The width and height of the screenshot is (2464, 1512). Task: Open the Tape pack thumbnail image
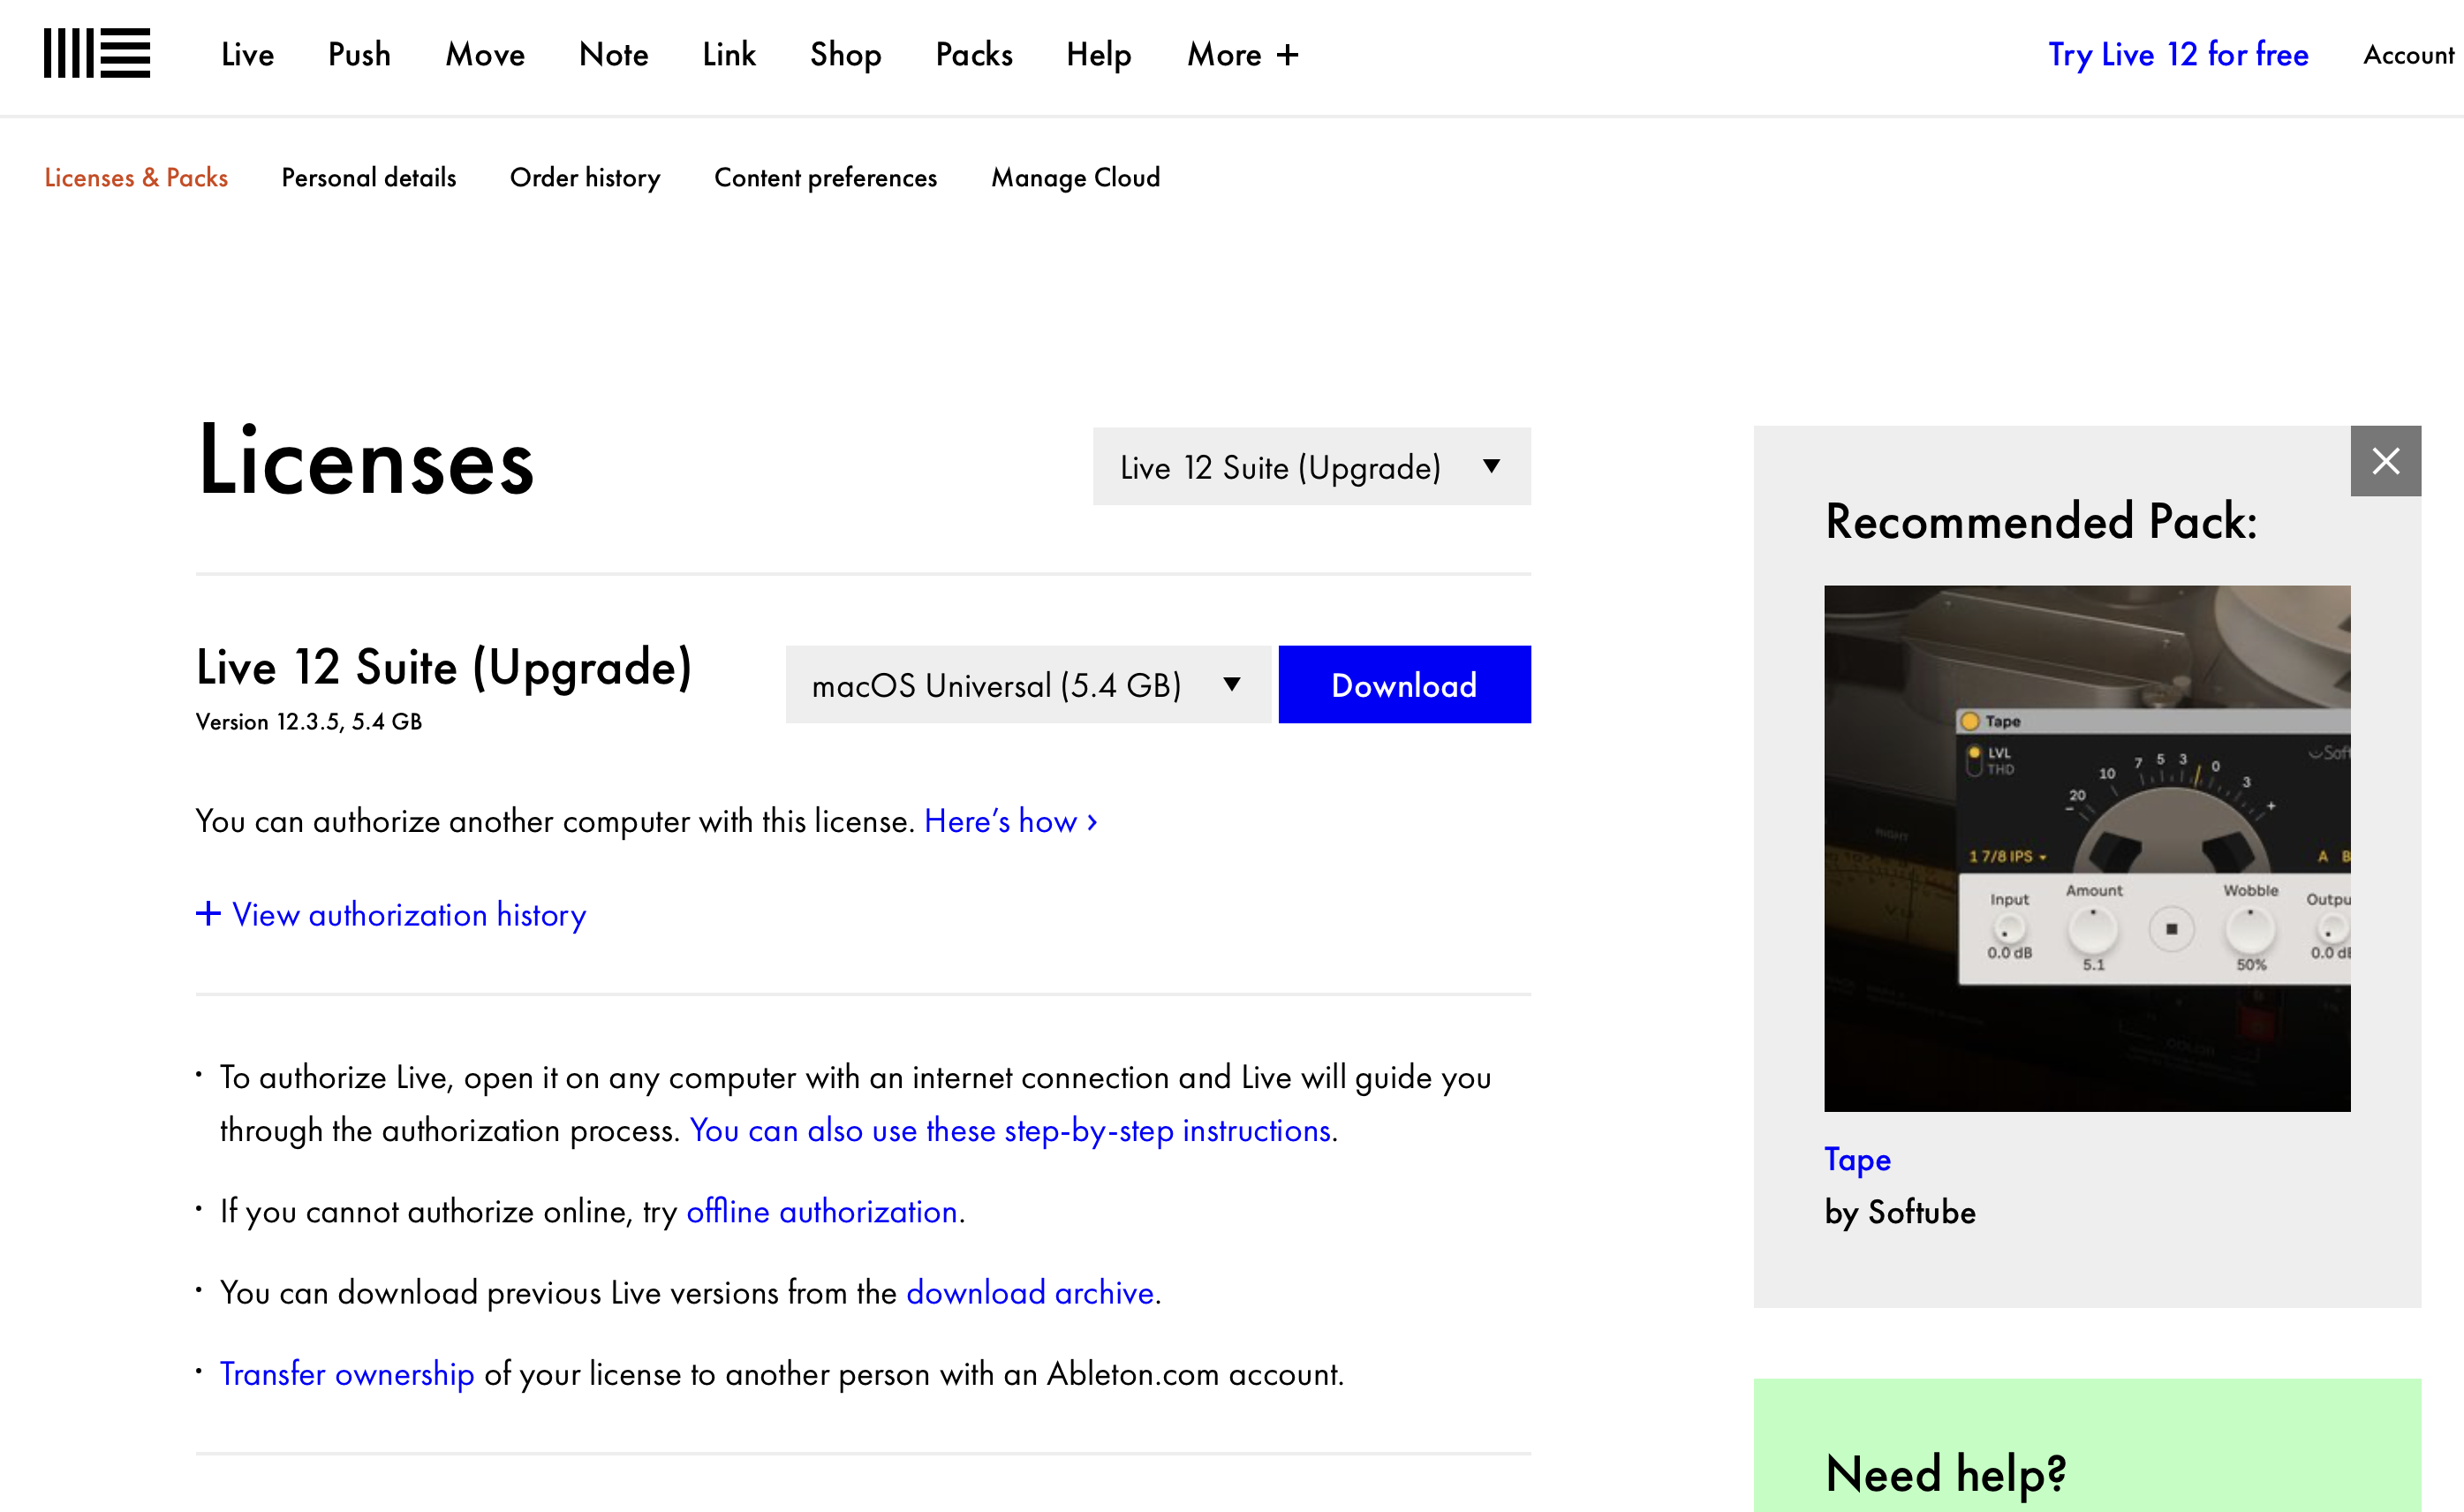coord(2086,848)
